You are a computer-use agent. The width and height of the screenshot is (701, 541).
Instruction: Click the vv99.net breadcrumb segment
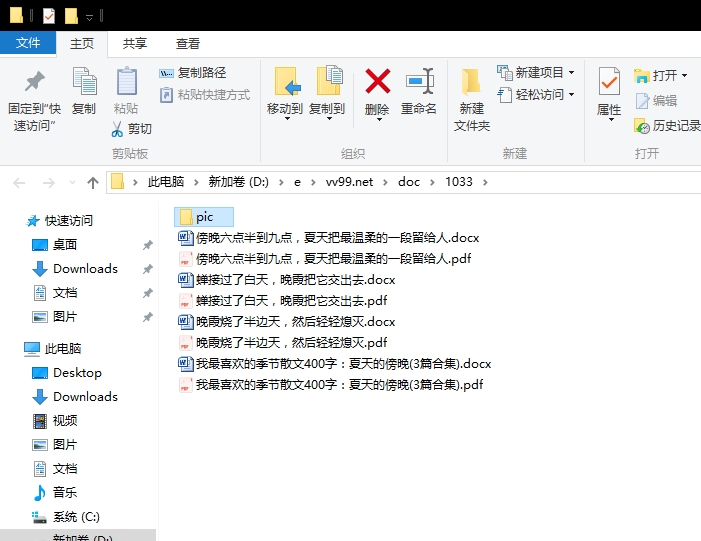[x=349, y=182]
